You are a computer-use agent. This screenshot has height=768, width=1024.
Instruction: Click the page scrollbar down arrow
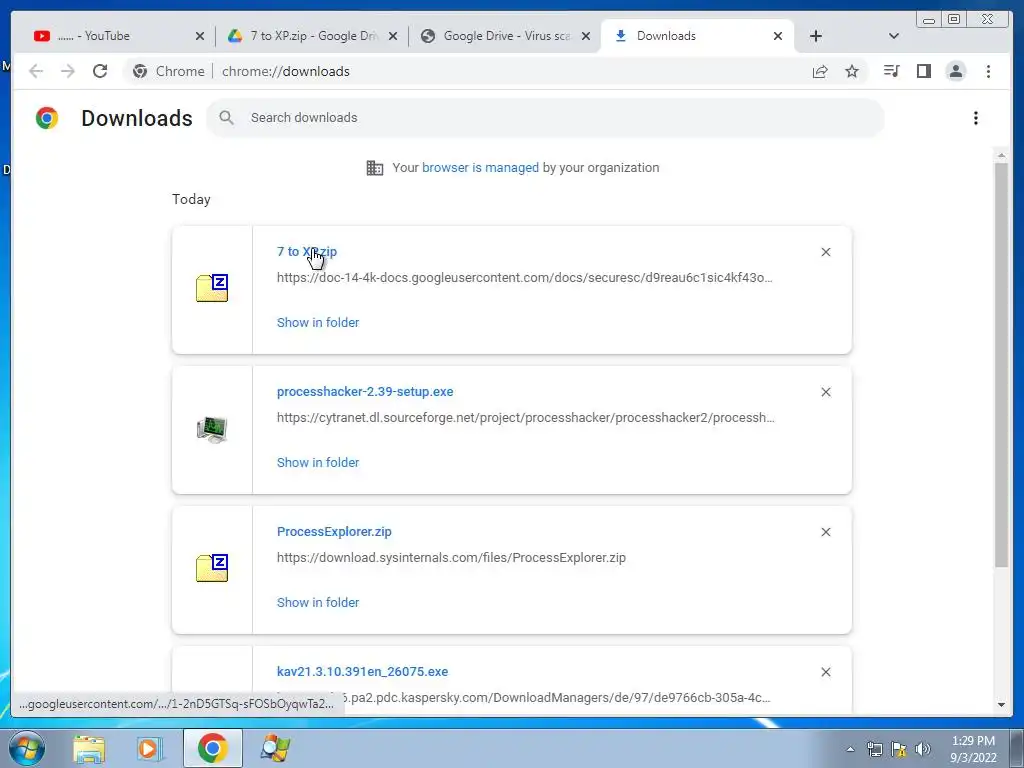point(1001,705)
